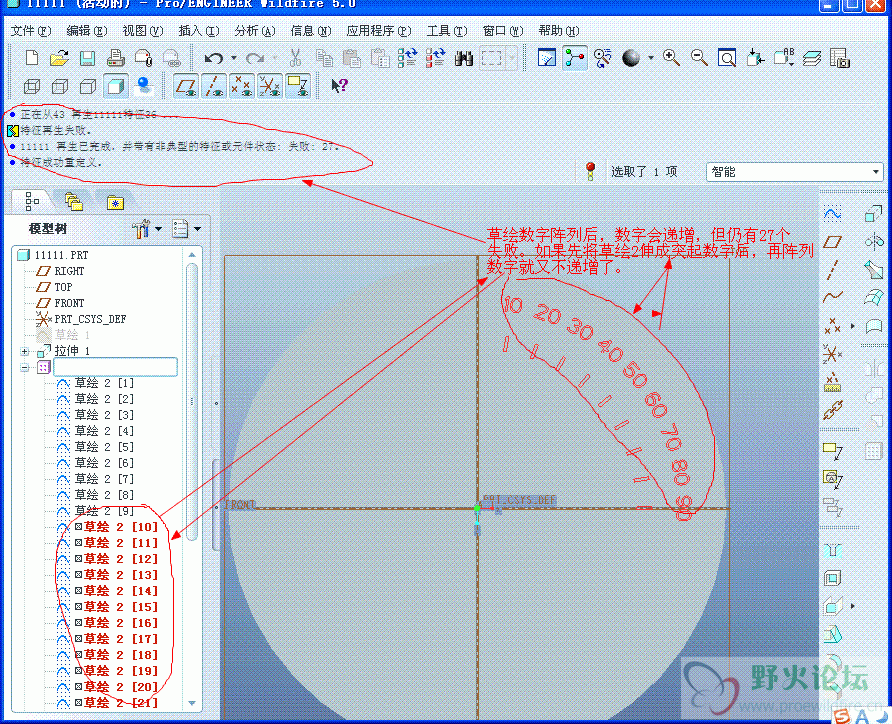Switch to wireframe display mode
892x724 pixels.
pyautogui.click(x=32, y=86)
